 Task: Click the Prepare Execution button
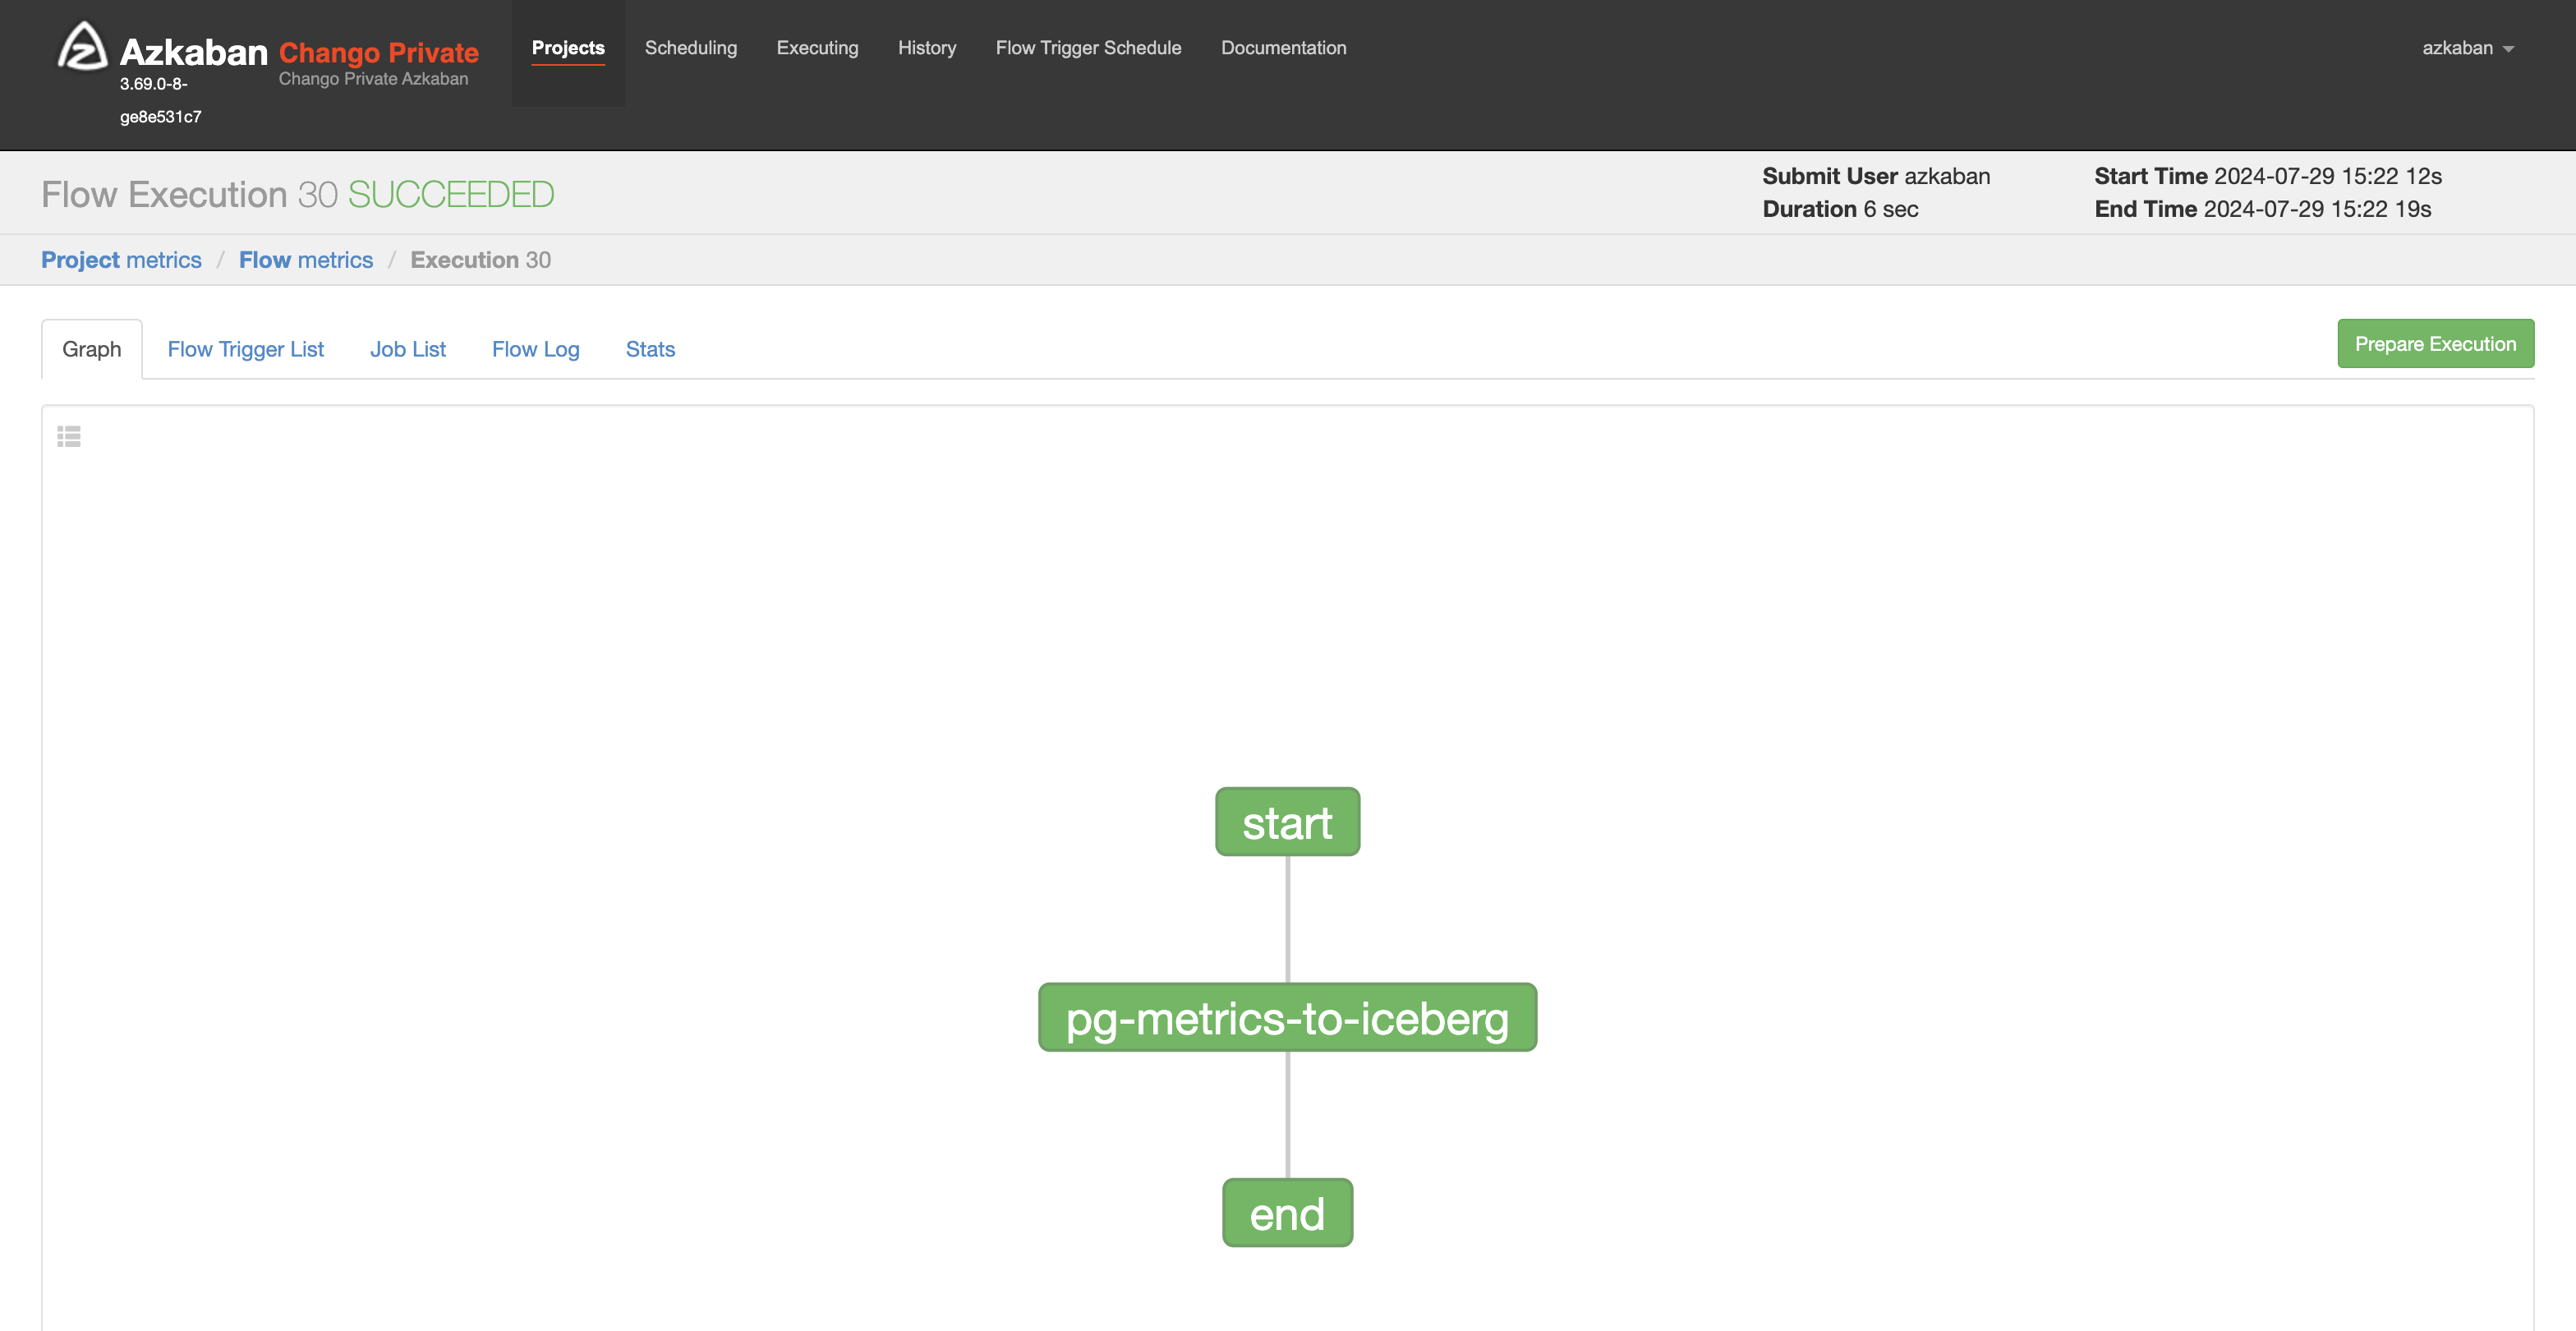pos(2435,344)
